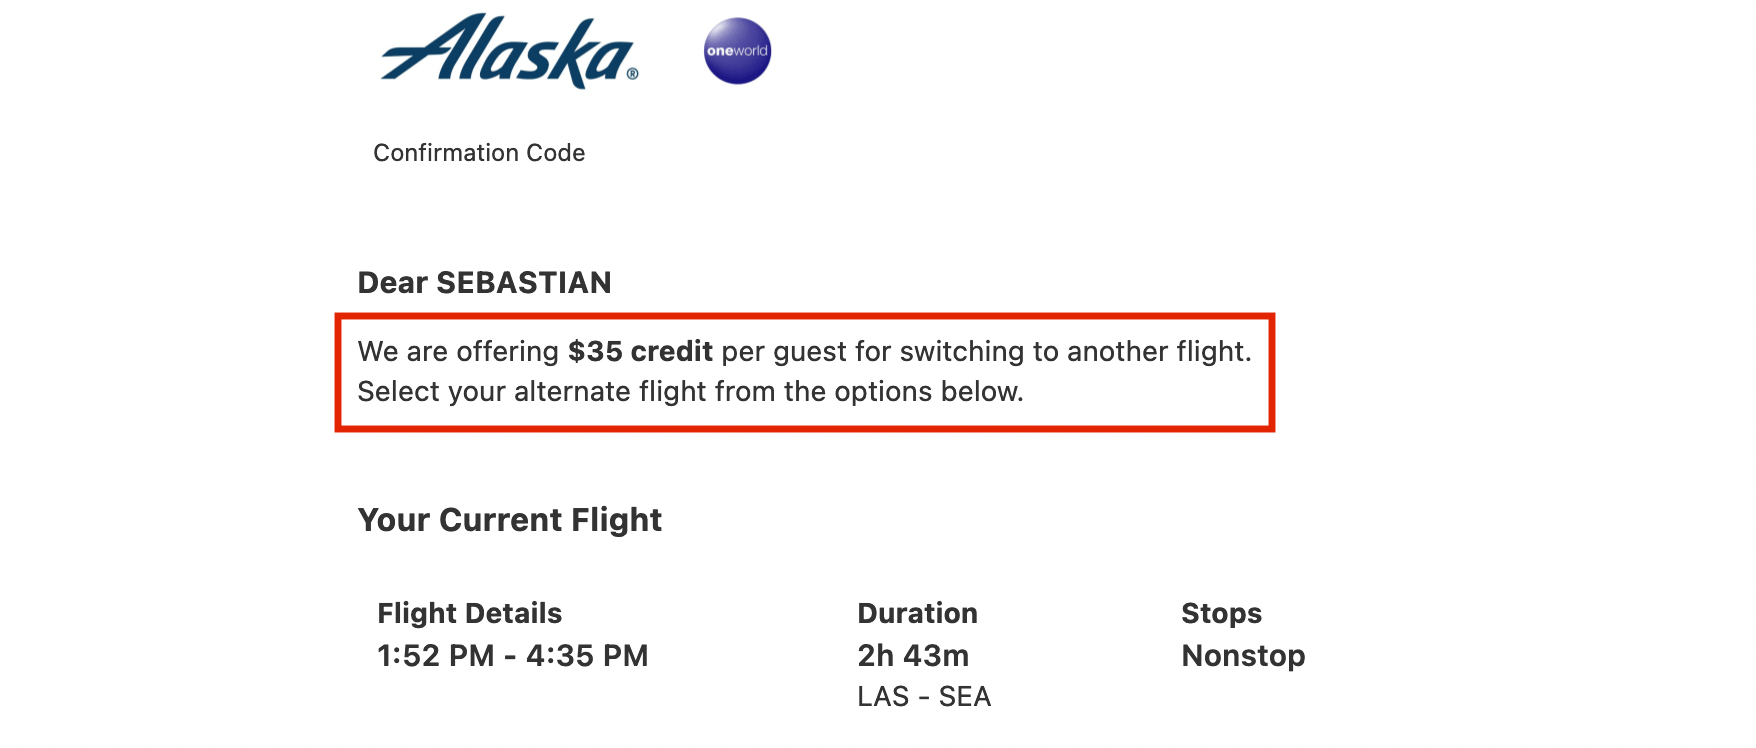Screen dimensions: 1756x748
Task: Click the Nonstop value
Action: point(1243,656)
